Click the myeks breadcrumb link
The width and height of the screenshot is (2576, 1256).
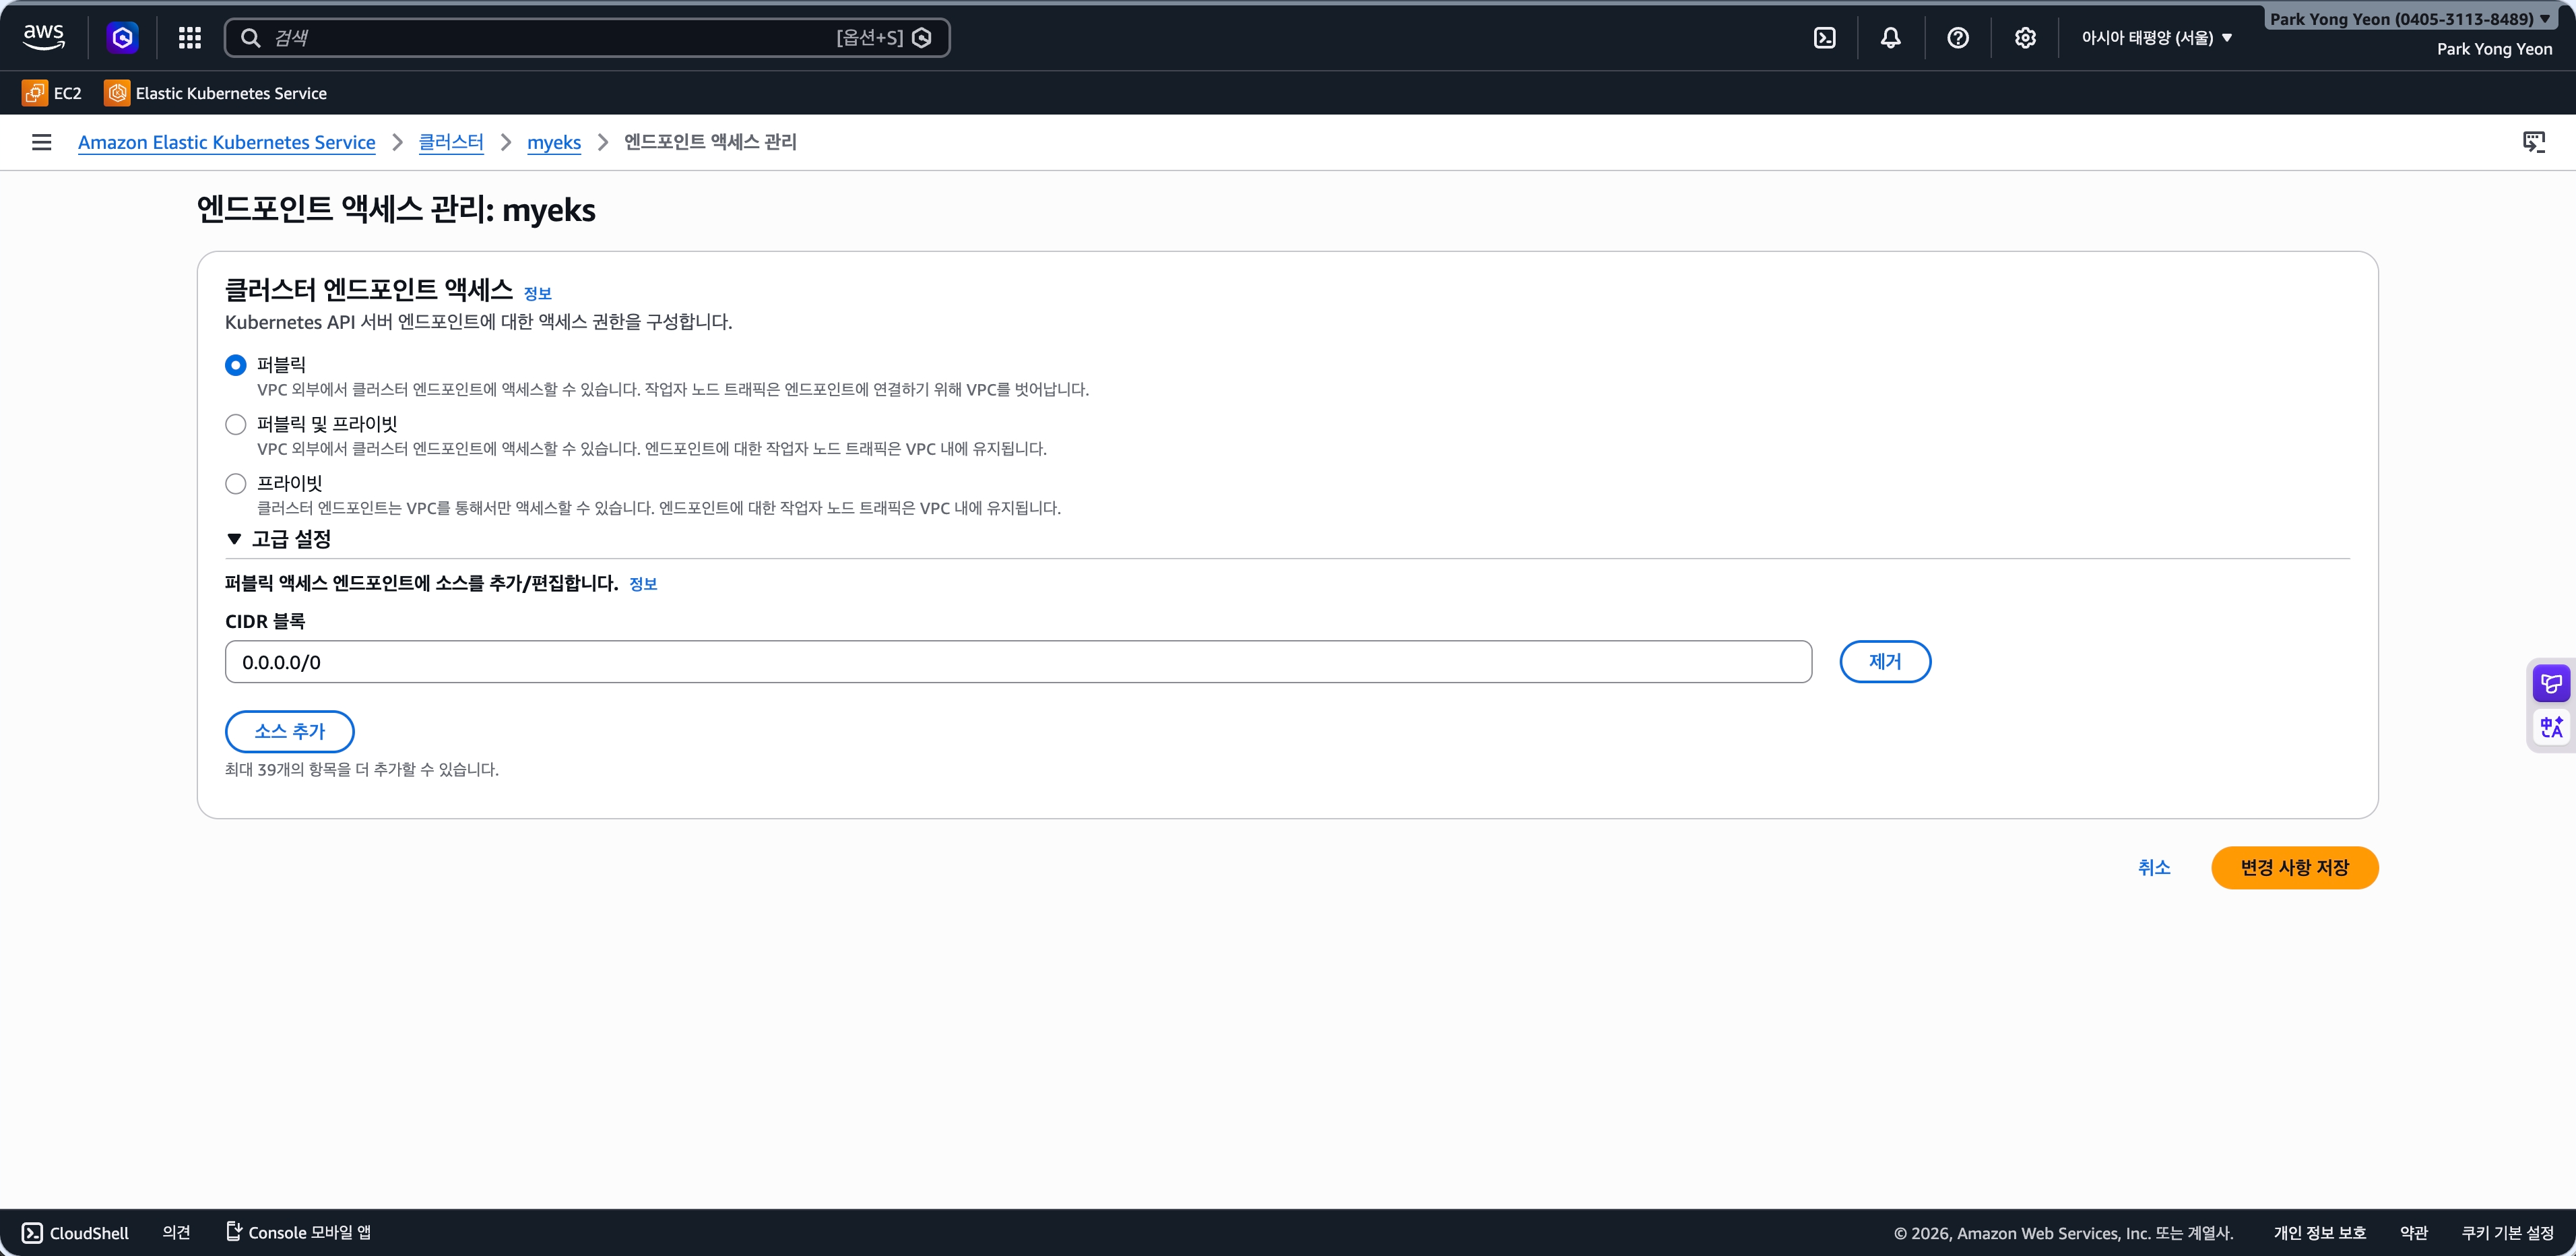coord(553,142)
